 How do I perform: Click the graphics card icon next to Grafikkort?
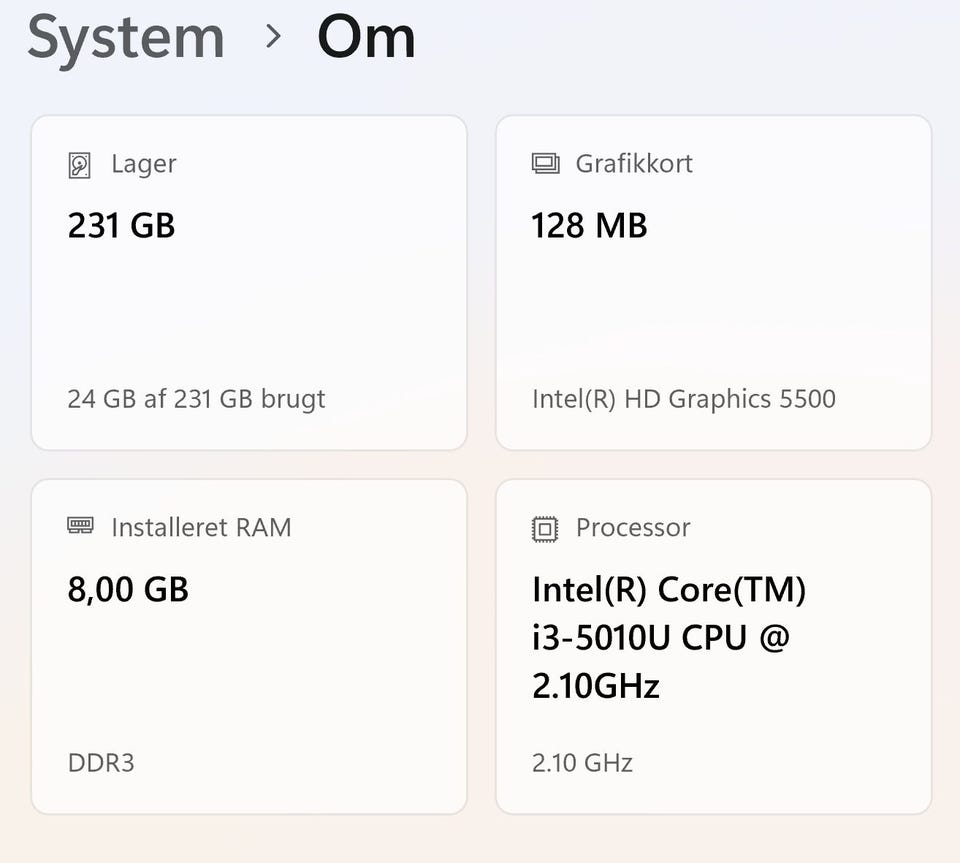click(545, 164)
